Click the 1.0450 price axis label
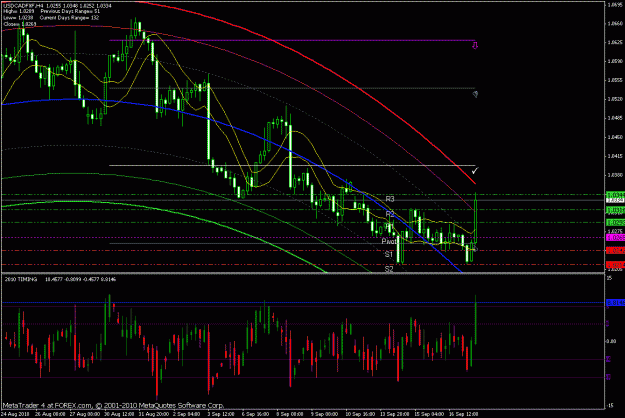The height and width of the screenshot is (418, 625). 615,137
